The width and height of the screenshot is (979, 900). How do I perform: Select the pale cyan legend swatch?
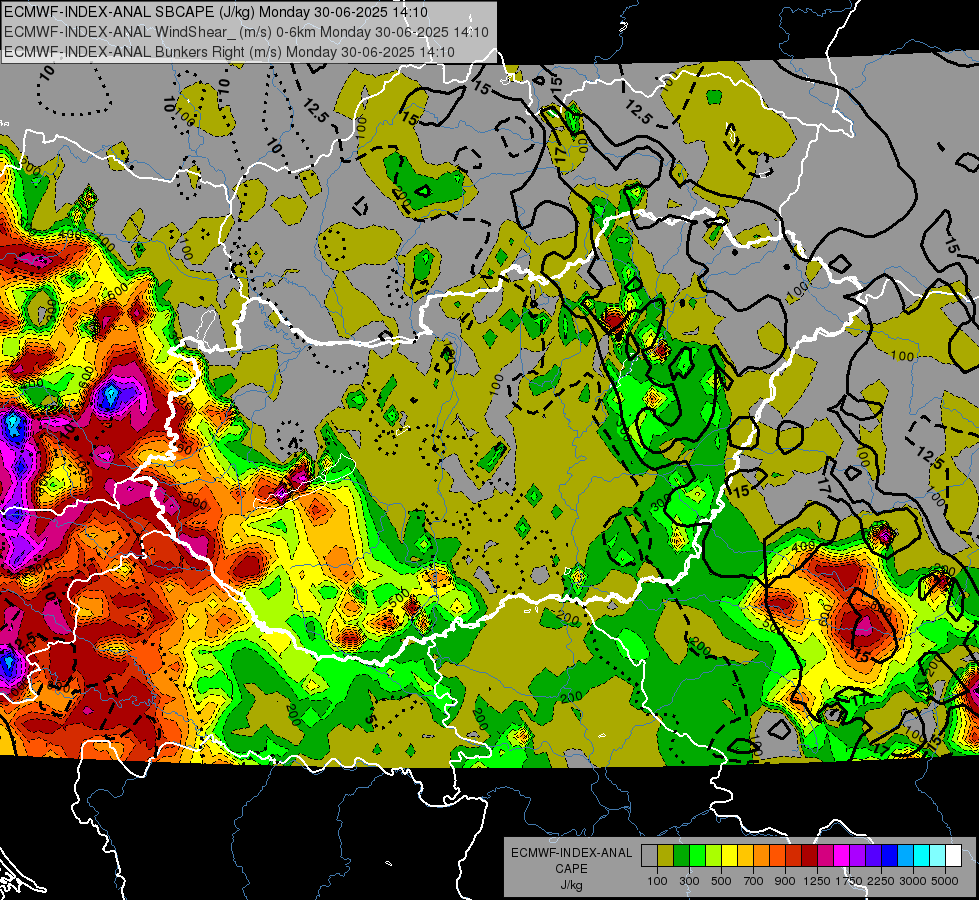(x=937, y=856)
